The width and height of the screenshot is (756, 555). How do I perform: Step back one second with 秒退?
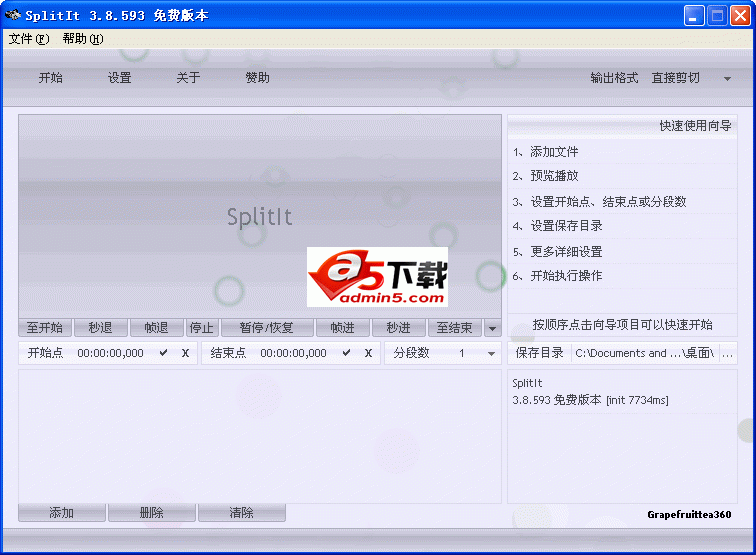pyautogui.click(x=101, y=328)
